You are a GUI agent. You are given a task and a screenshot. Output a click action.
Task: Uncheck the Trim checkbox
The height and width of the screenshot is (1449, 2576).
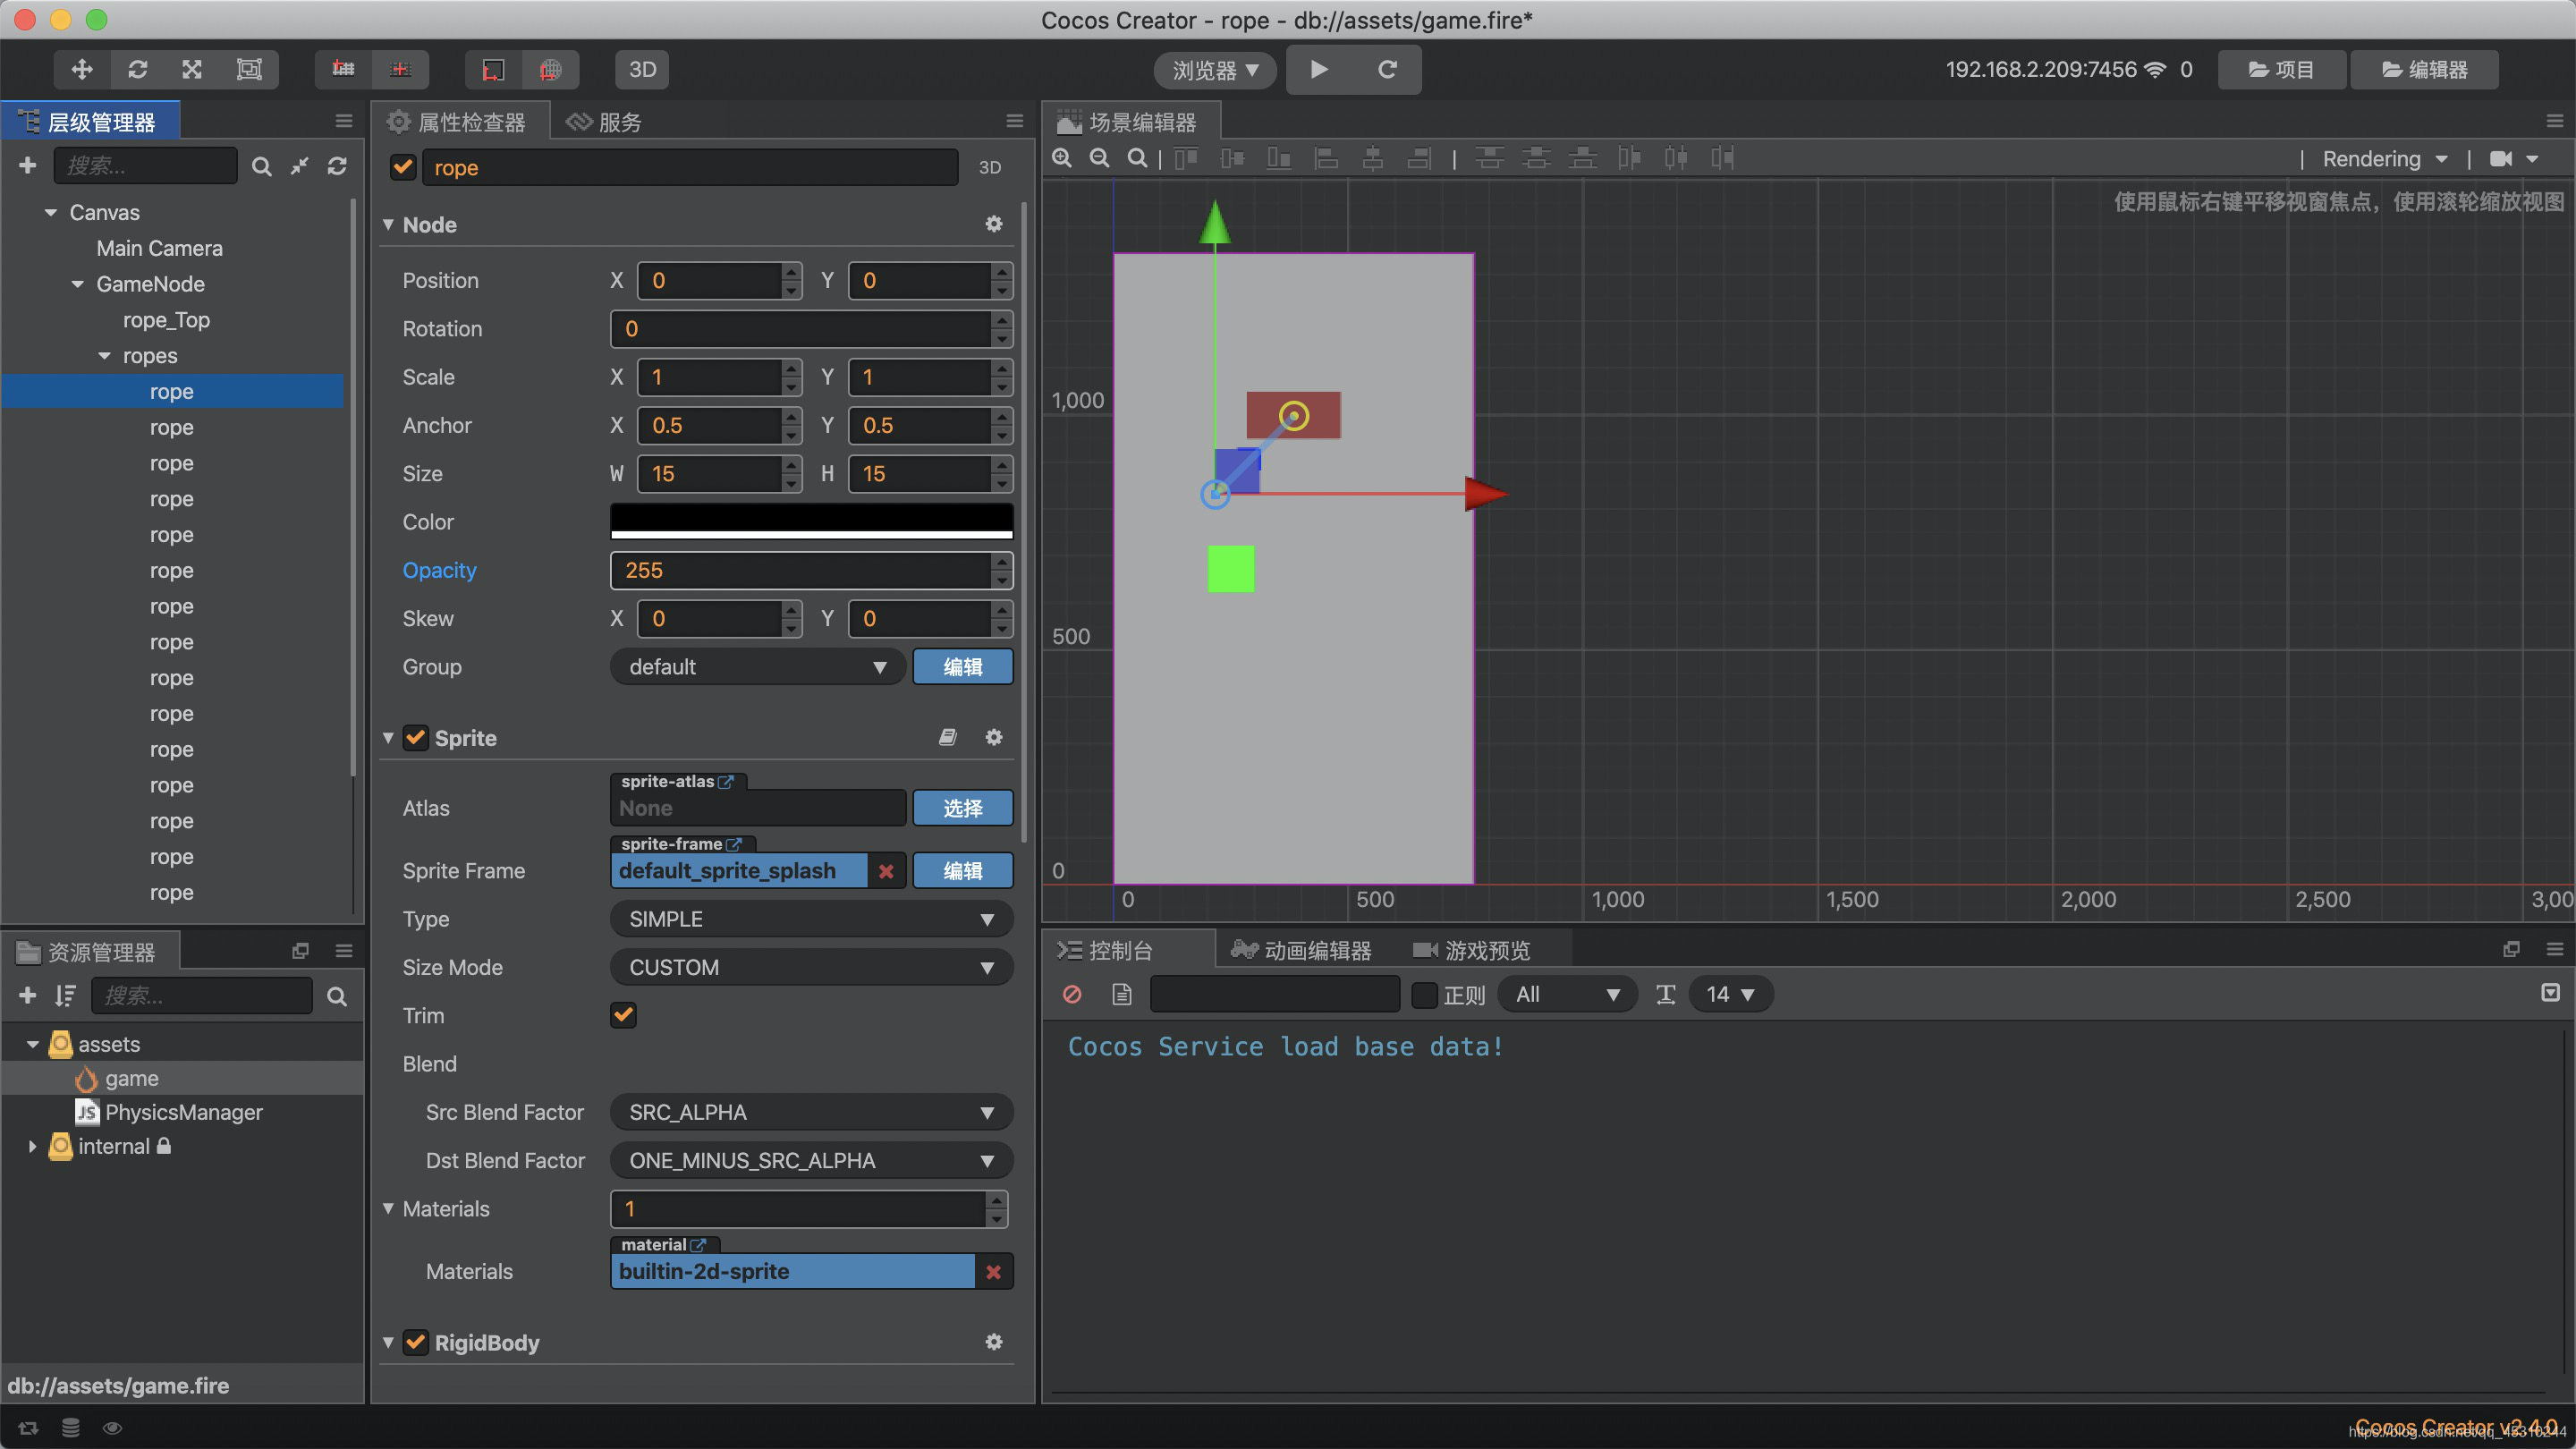[623, 1015]
